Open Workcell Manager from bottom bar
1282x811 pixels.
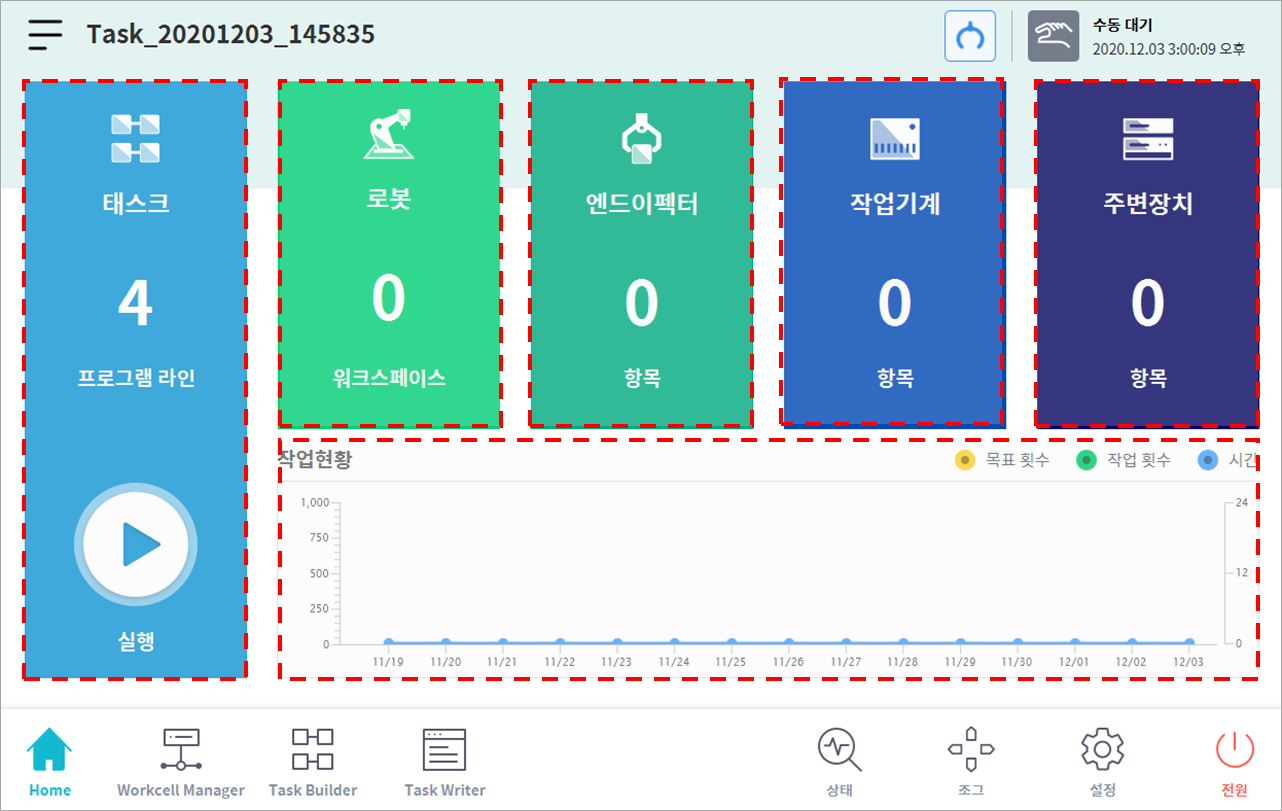(181, 762)
